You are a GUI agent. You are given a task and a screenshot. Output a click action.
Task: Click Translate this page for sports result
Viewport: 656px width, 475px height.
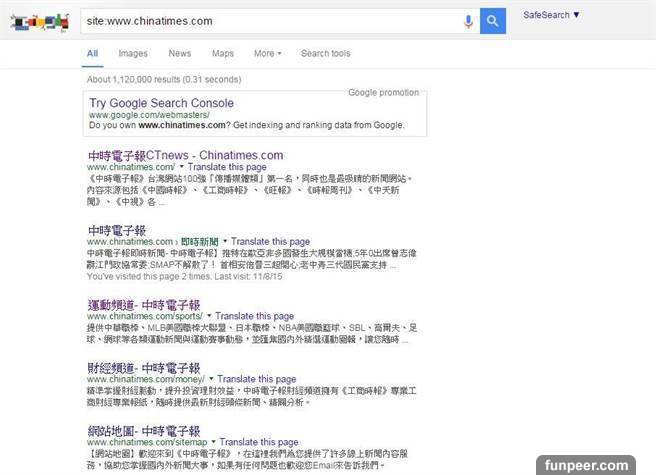(x=255, y=316)
